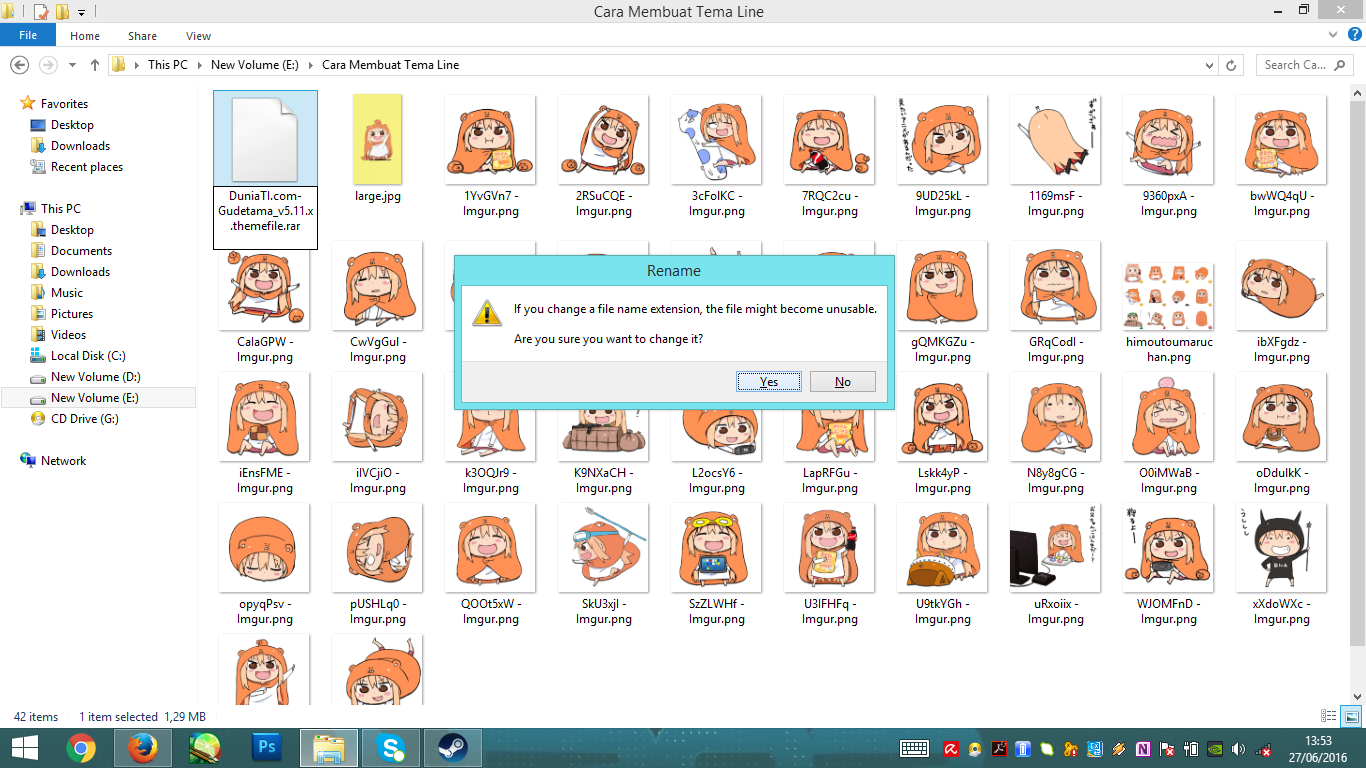Open Explorer help icon

pos(1356,35)
